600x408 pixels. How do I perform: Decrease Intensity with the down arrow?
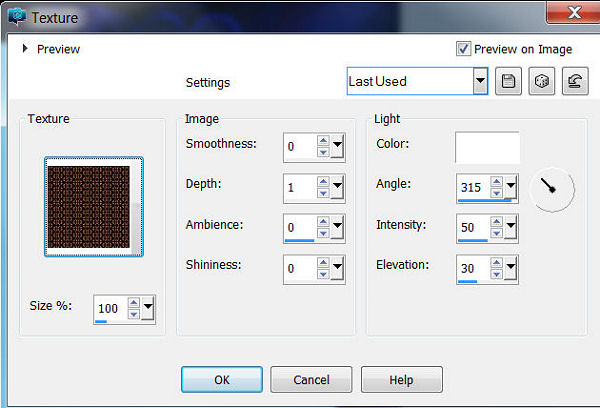[497, 233]
